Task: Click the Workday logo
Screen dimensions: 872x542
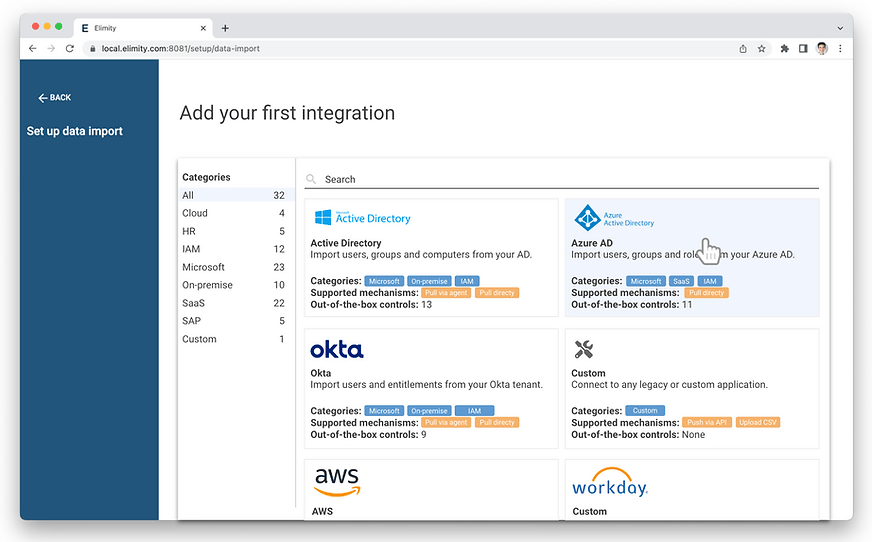Action: 610,482
